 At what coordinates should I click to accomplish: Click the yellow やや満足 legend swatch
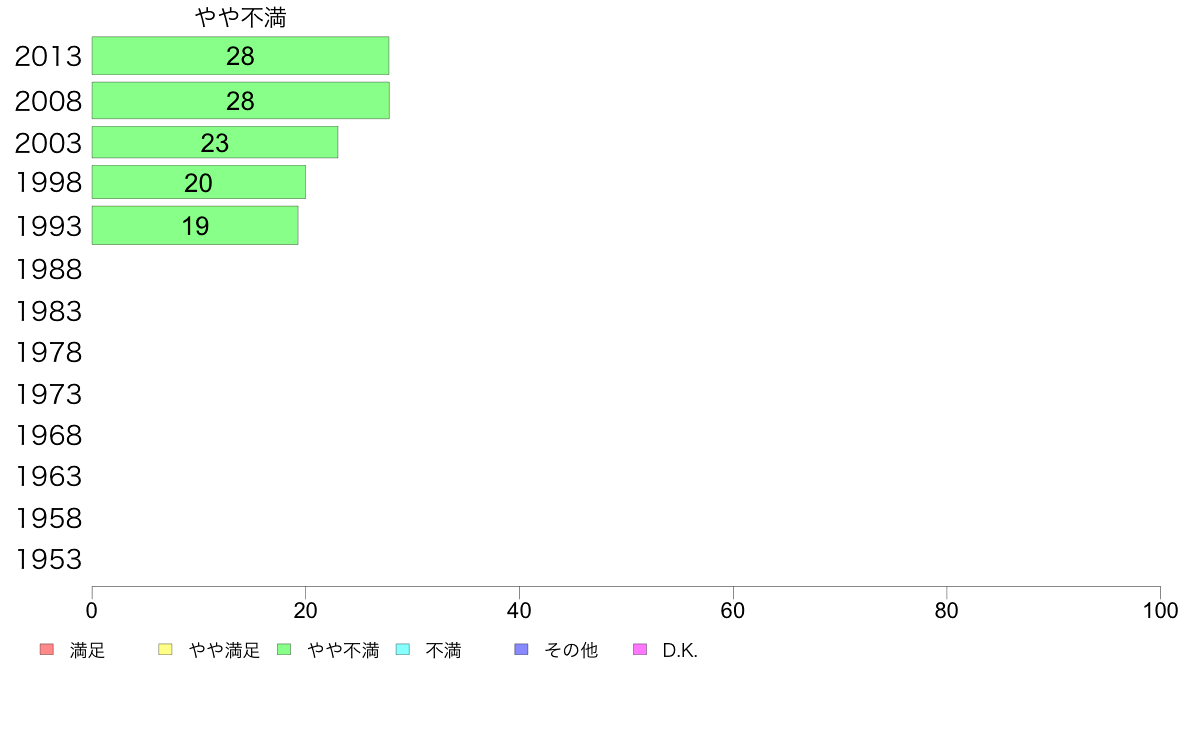pyautogui.click(x=165, y=650)
